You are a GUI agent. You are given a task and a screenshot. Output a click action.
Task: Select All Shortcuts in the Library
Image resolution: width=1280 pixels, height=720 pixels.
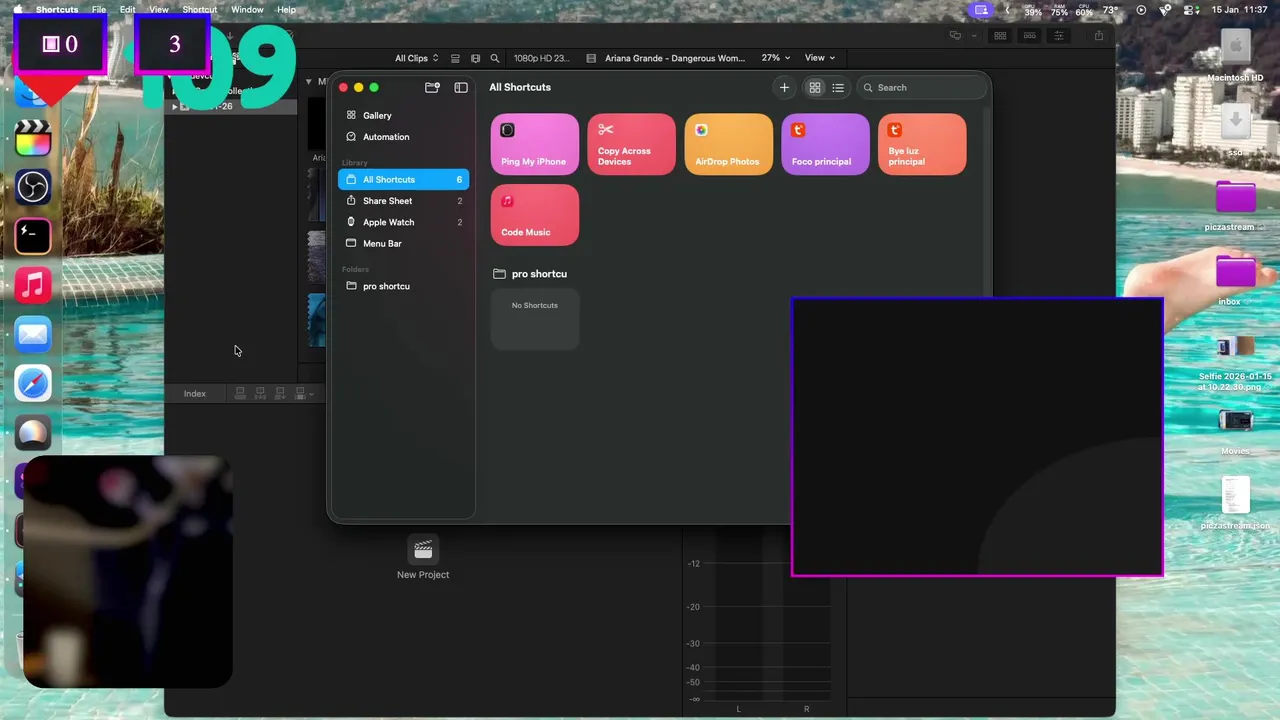pos(403,180)
